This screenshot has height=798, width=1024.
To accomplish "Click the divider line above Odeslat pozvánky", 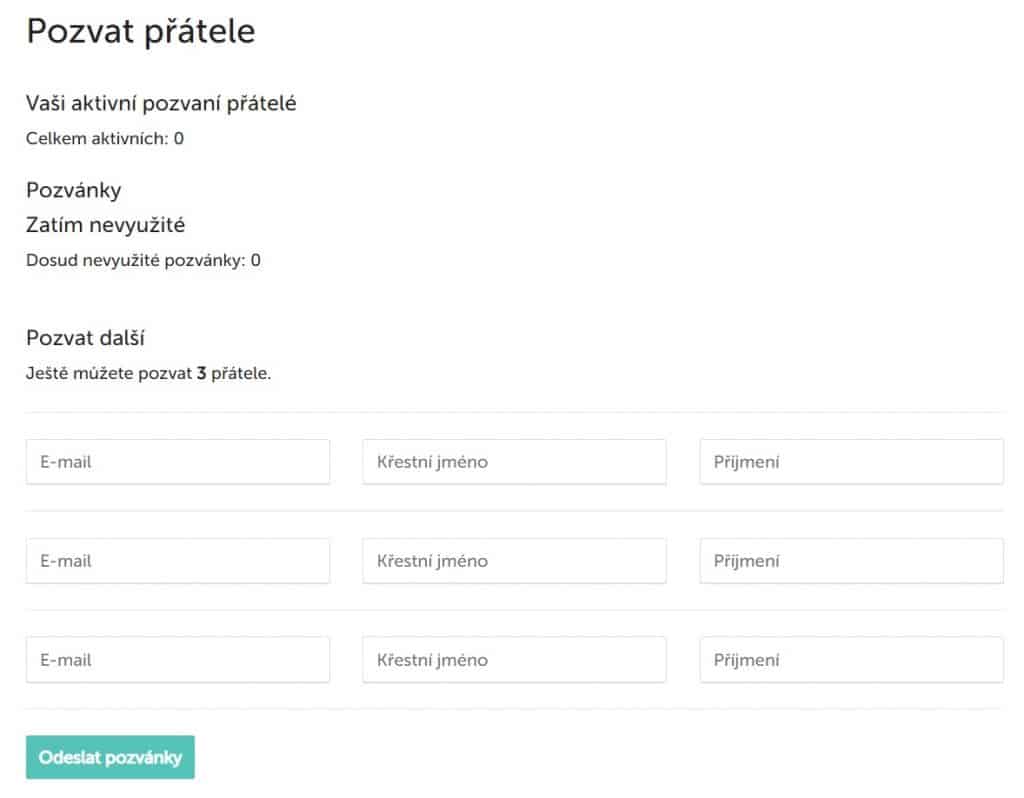I will click(514, 709).
